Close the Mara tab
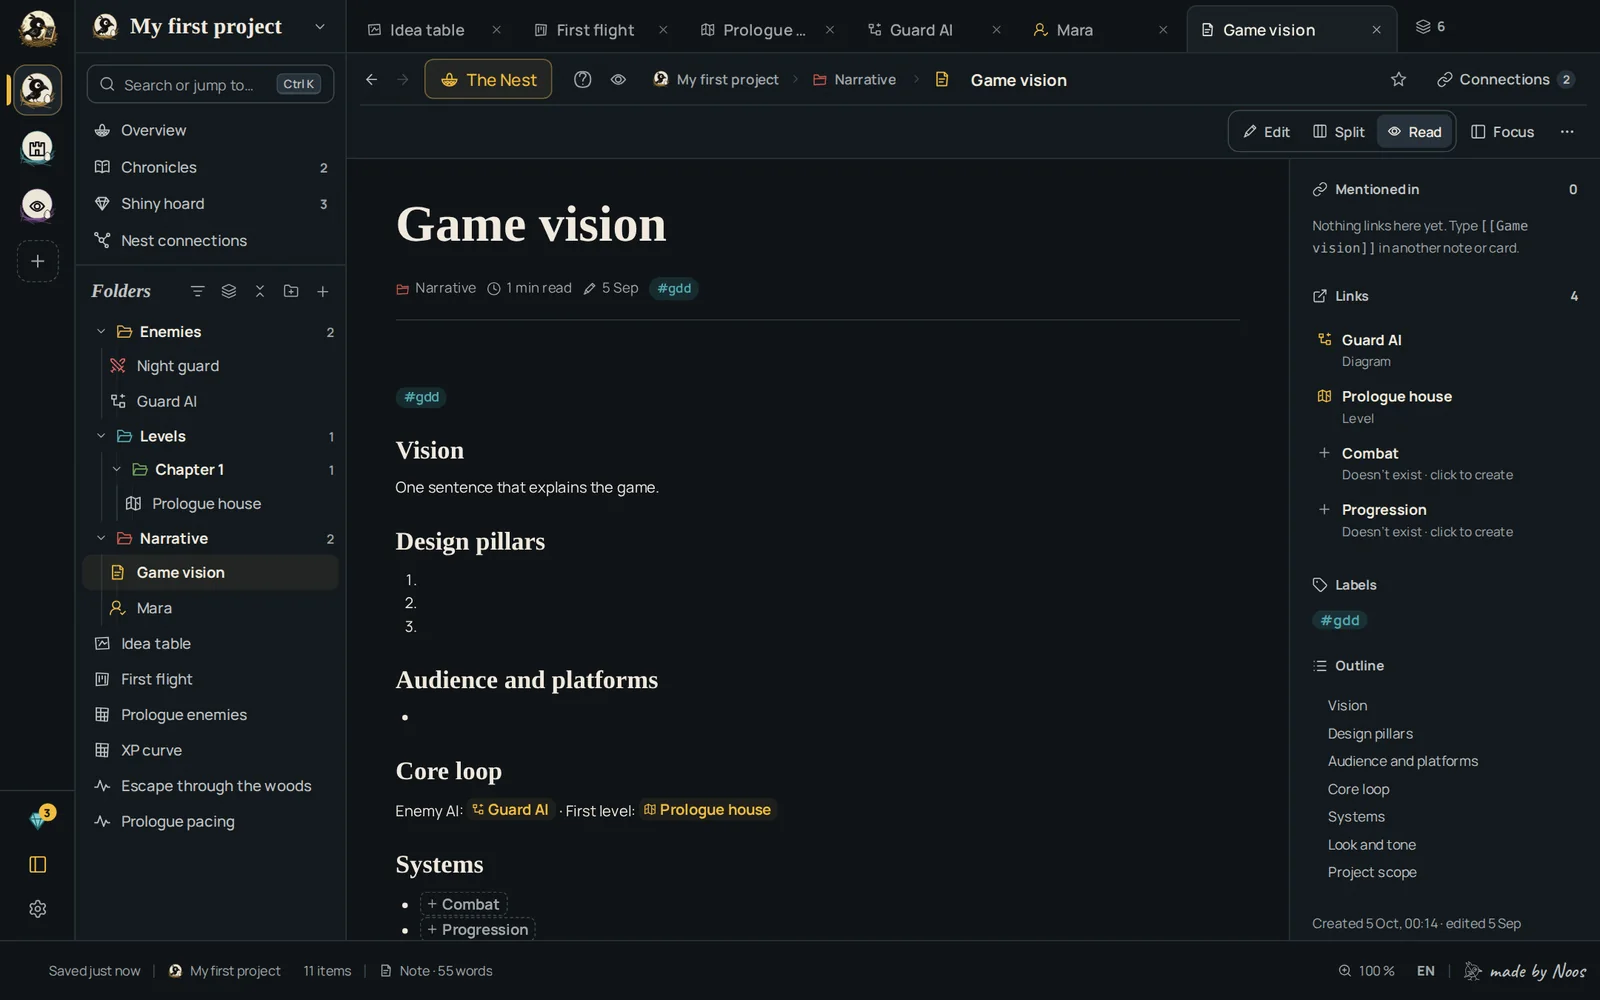The width and height of the screenshot is (1600, 1000). coord(1163,30)
